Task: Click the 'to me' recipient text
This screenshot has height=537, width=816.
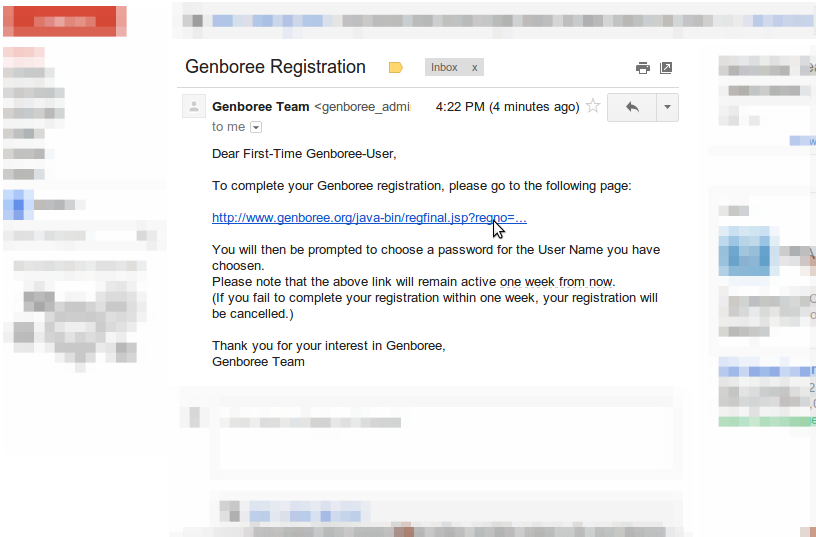Action: [228, 127]
